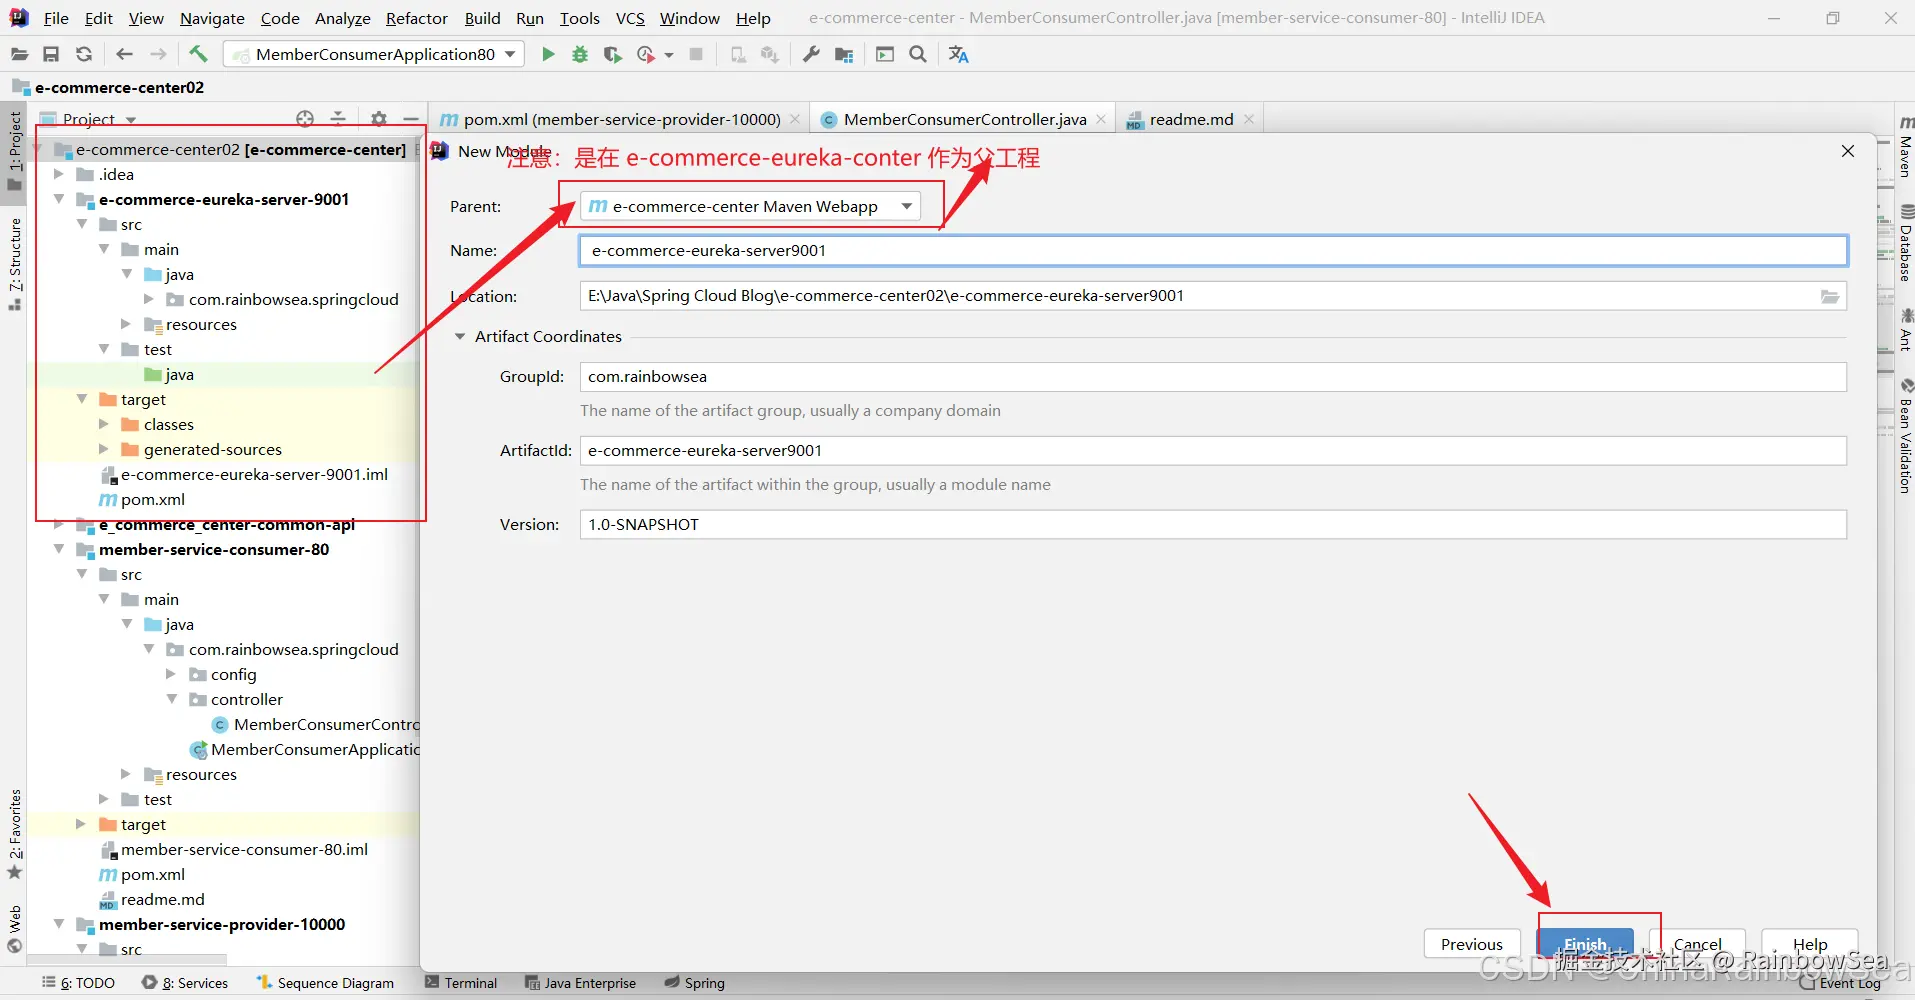Viewport: 1915px width, 1000px height.
Task: Click the locate/select opened file target icon
Action: [305, 119]
